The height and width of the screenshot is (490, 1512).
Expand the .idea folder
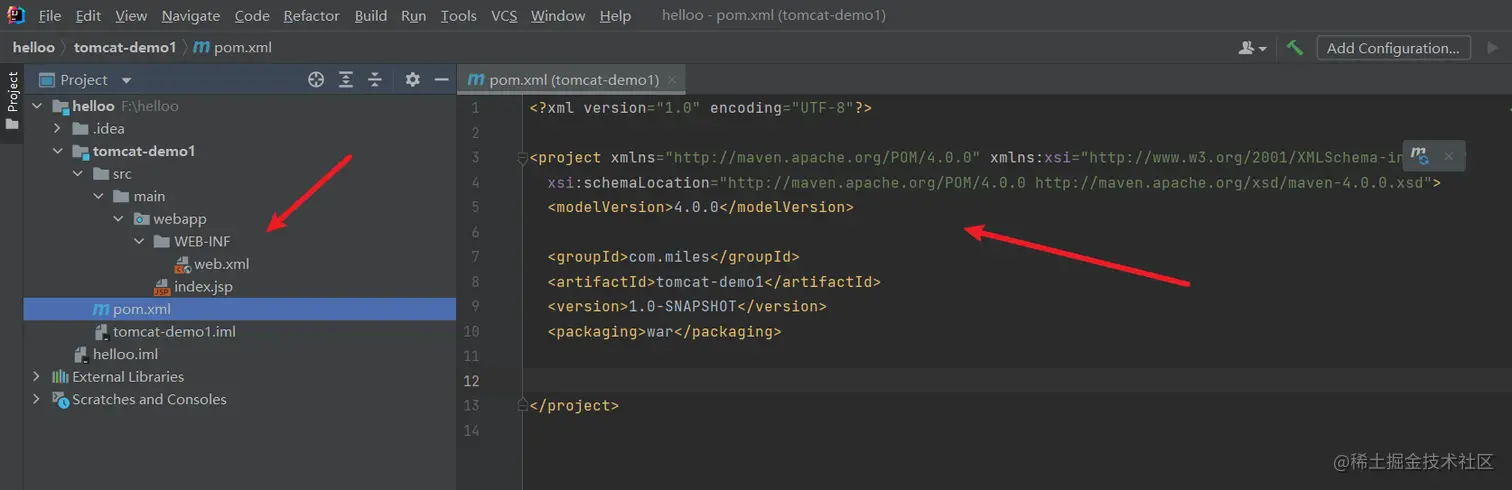[x=57, y=129]
